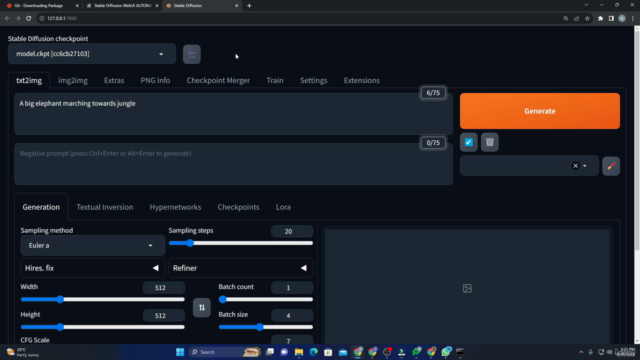Click the Width number field showing 512
Screen dimensions: 640x360
(x=164, y=288)
